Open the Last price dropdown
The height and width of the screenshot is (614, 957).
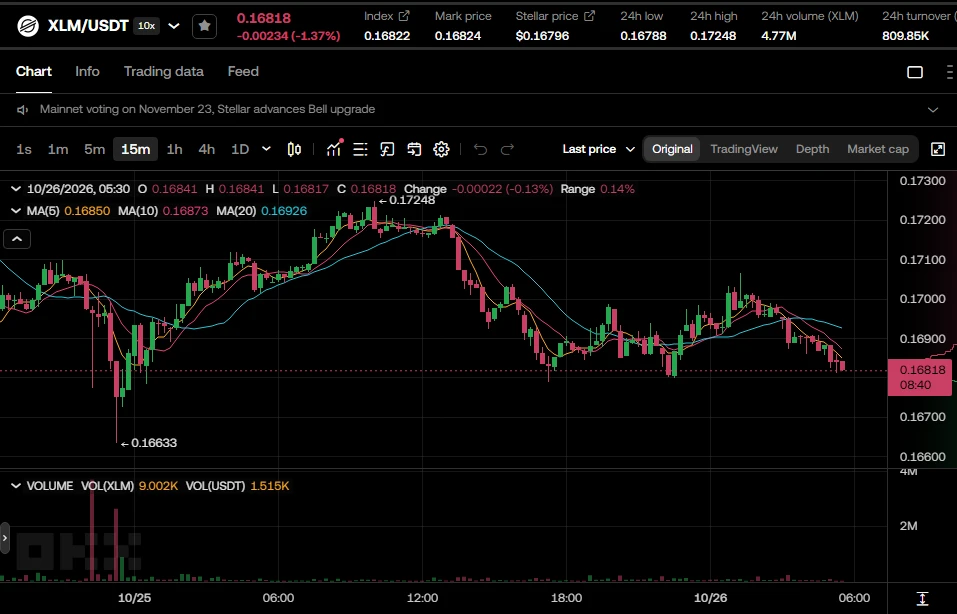(x=599, y=149)
